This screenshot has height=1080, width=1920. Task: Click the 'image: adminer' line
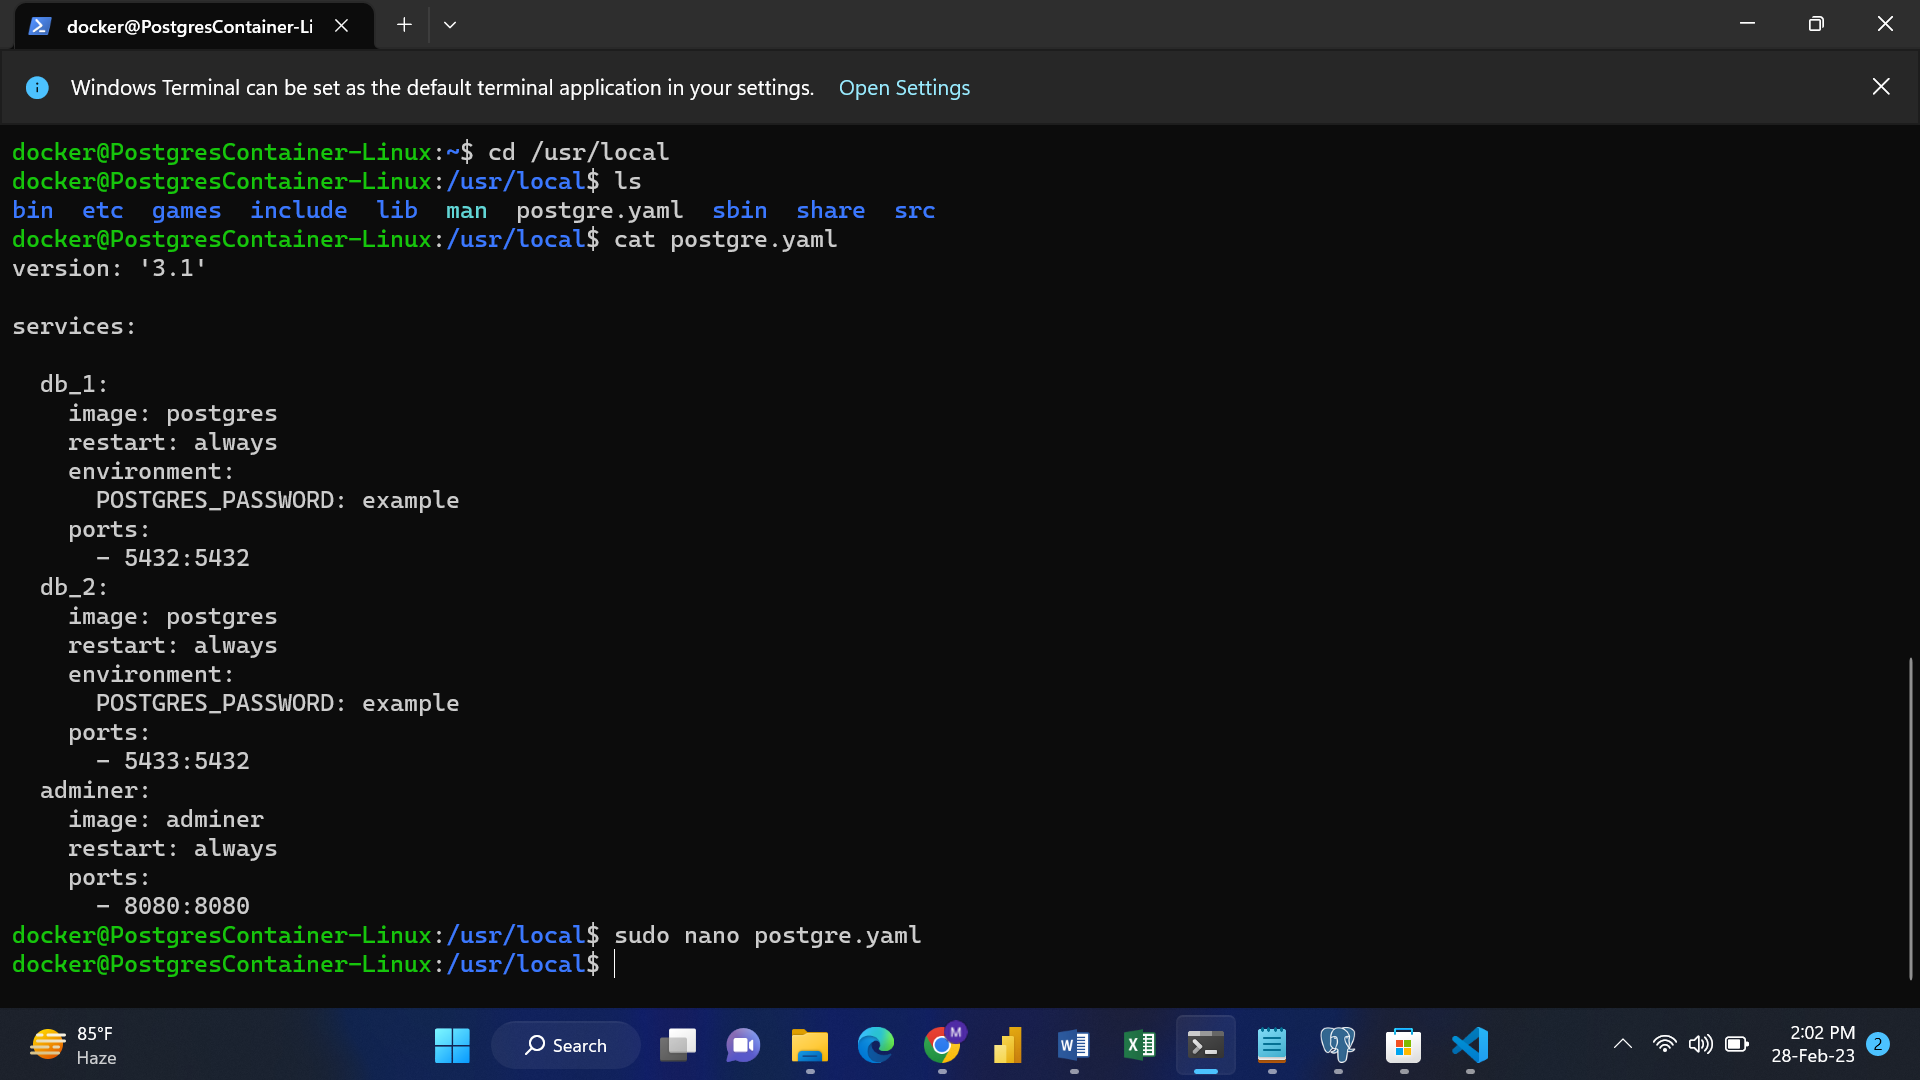[x=166, y=819]
